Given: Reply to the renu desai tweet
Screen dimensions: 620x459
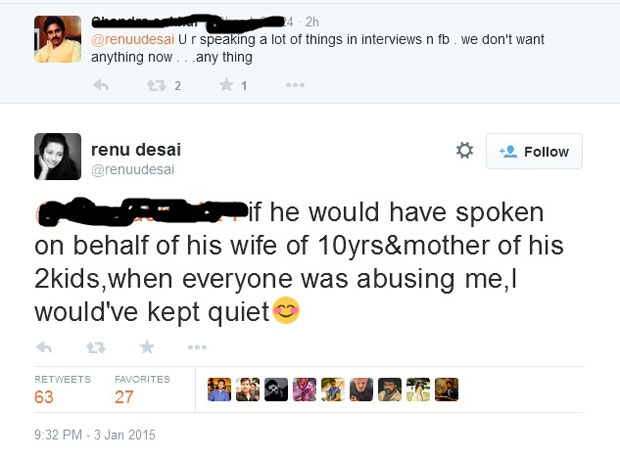Looking at the screenshot, I should (44, 347).
